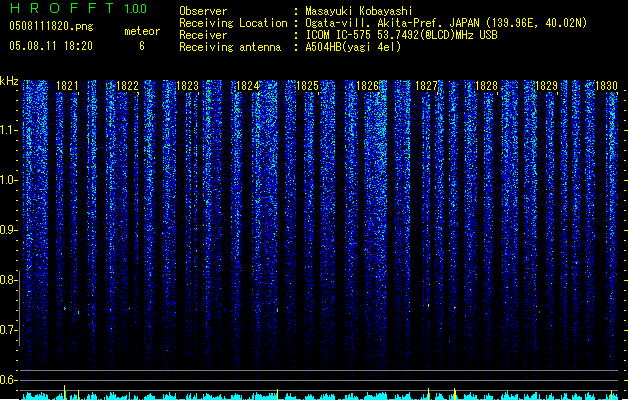Click the observer name Masayuki Kobayashi
Screen dimensions: 629x400
pos(359,11)
